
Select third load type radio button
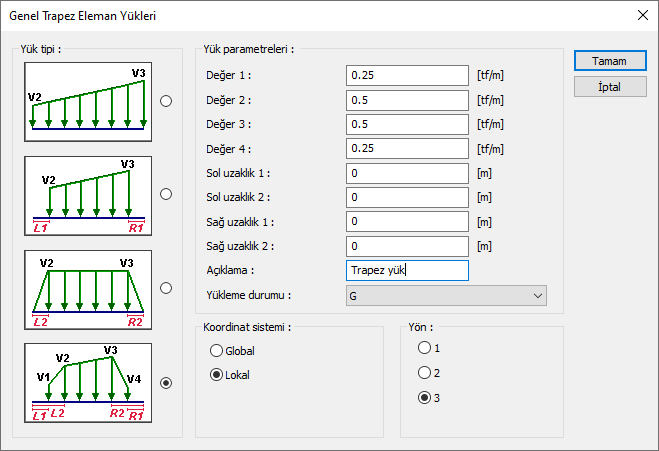click(166, 288)
